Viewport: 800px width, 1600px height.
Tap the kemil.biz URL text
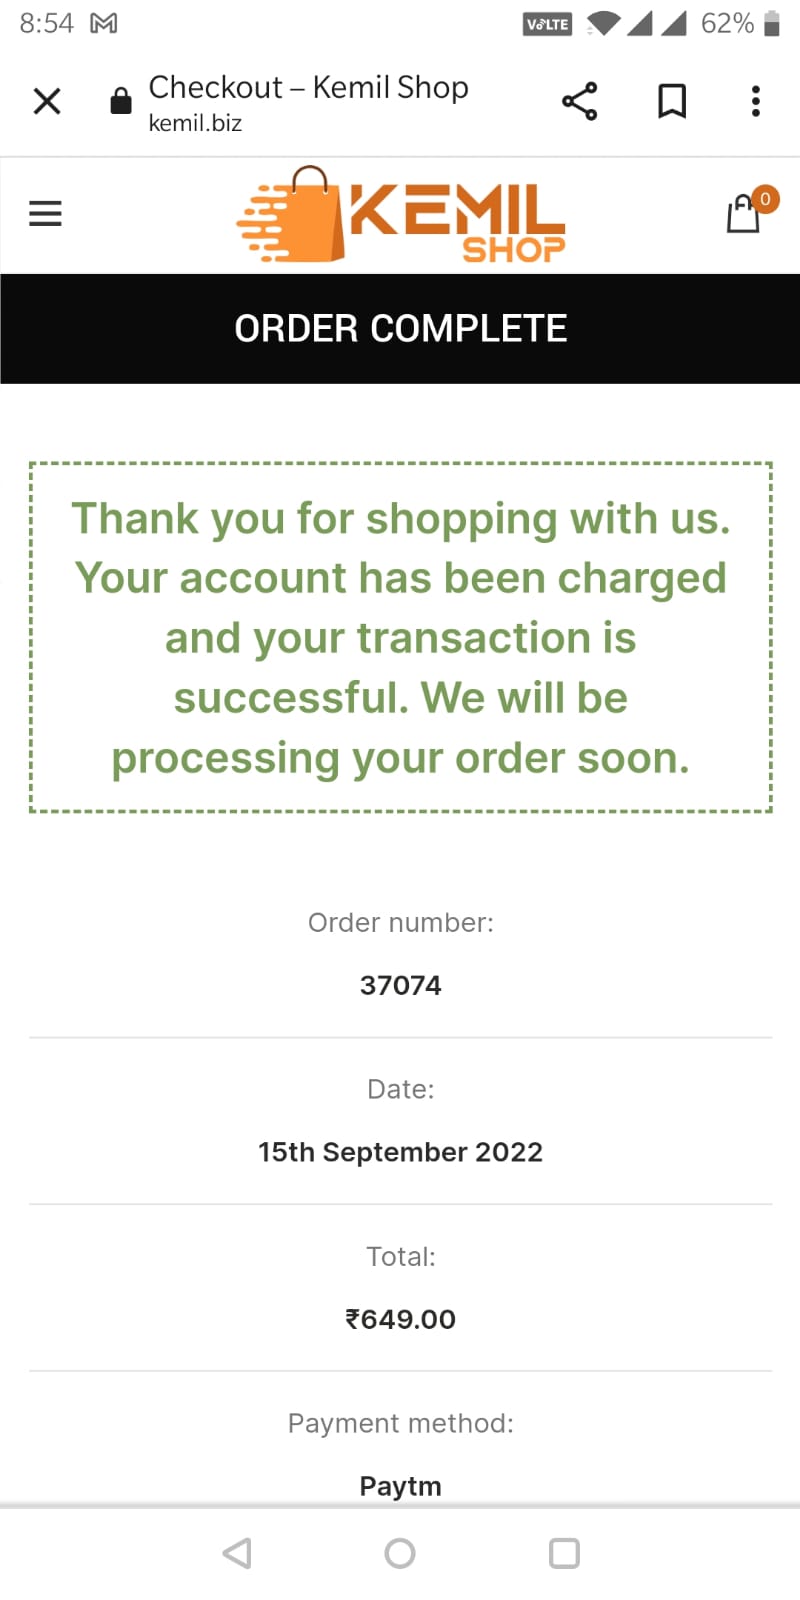click(x=195, y=123)
